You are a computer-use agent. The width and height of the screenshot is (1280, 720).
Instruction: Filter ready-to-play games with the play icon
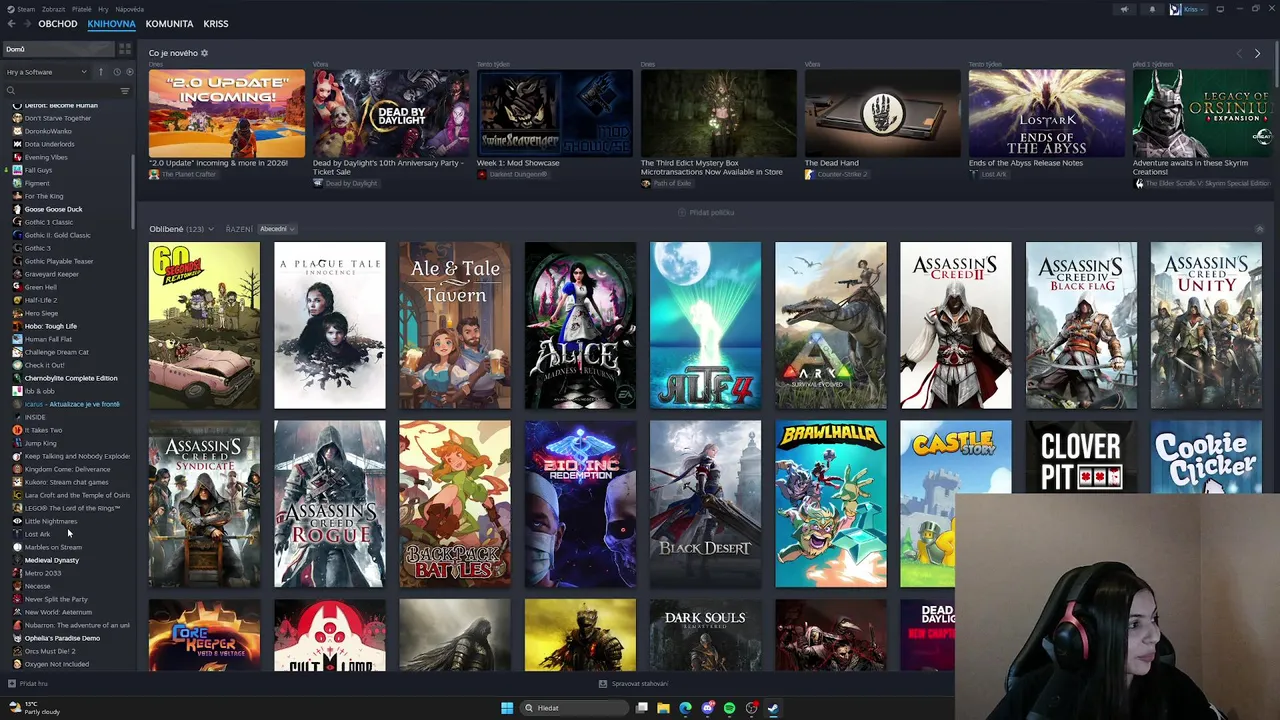point(129,72)
